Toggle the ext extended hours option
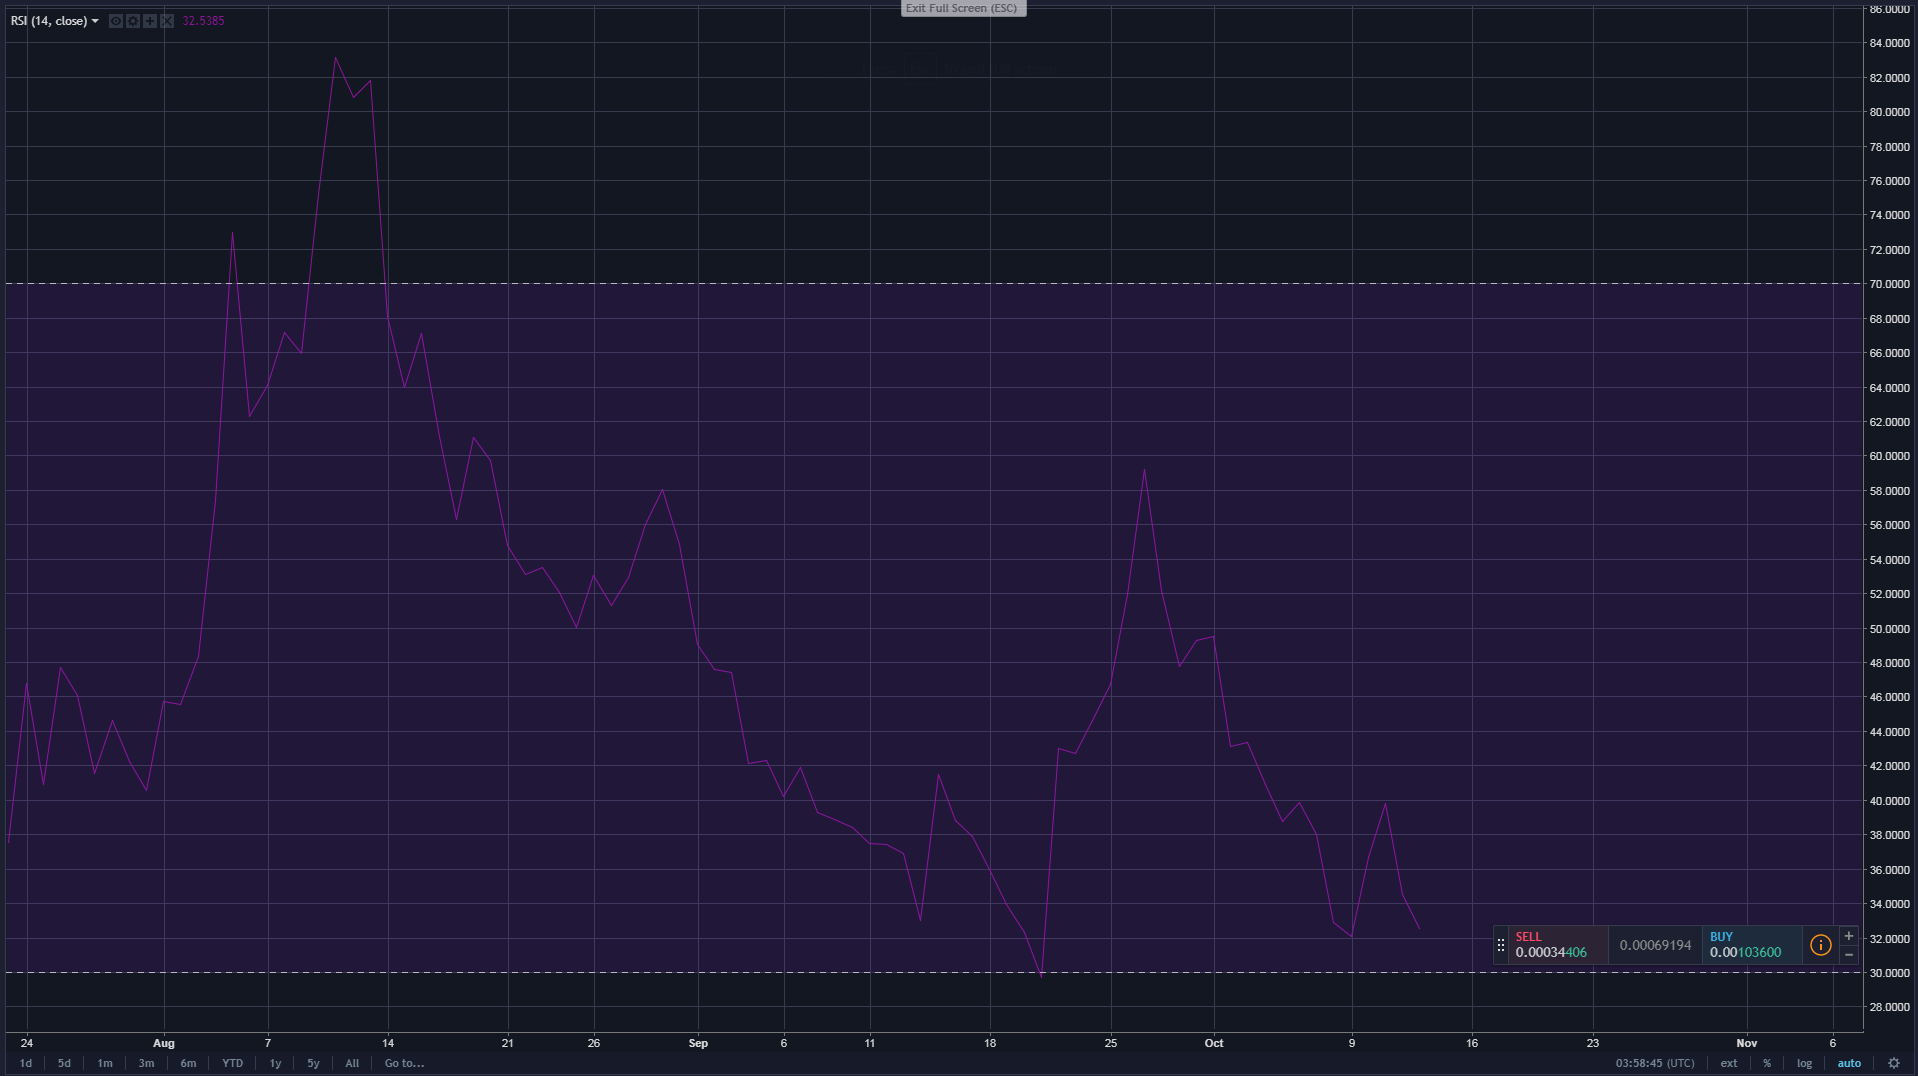Viewport: 1918px width, 1076px height. (1729, 1063)
